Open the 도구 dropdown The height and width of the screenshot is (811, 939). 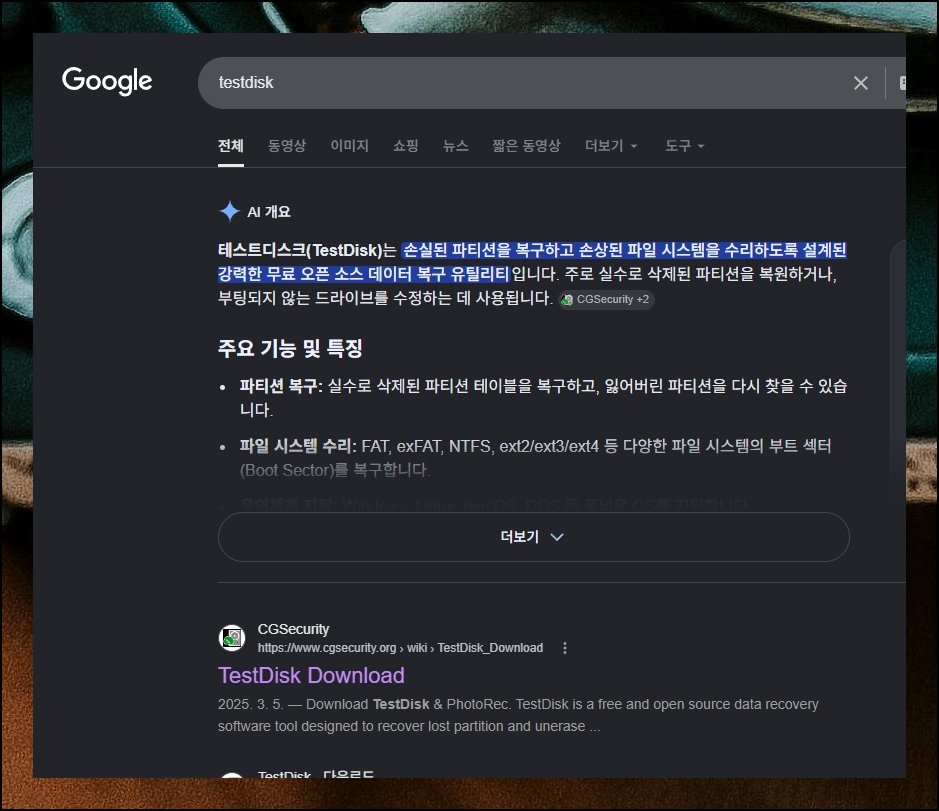point(684,146)
